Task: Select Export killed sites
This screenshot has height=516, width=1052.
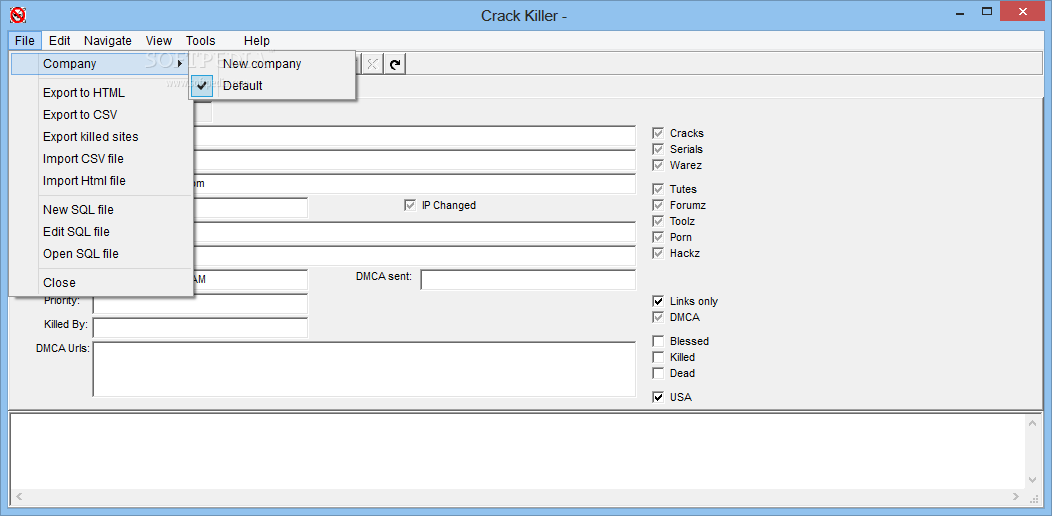Action: click(102, 137)
